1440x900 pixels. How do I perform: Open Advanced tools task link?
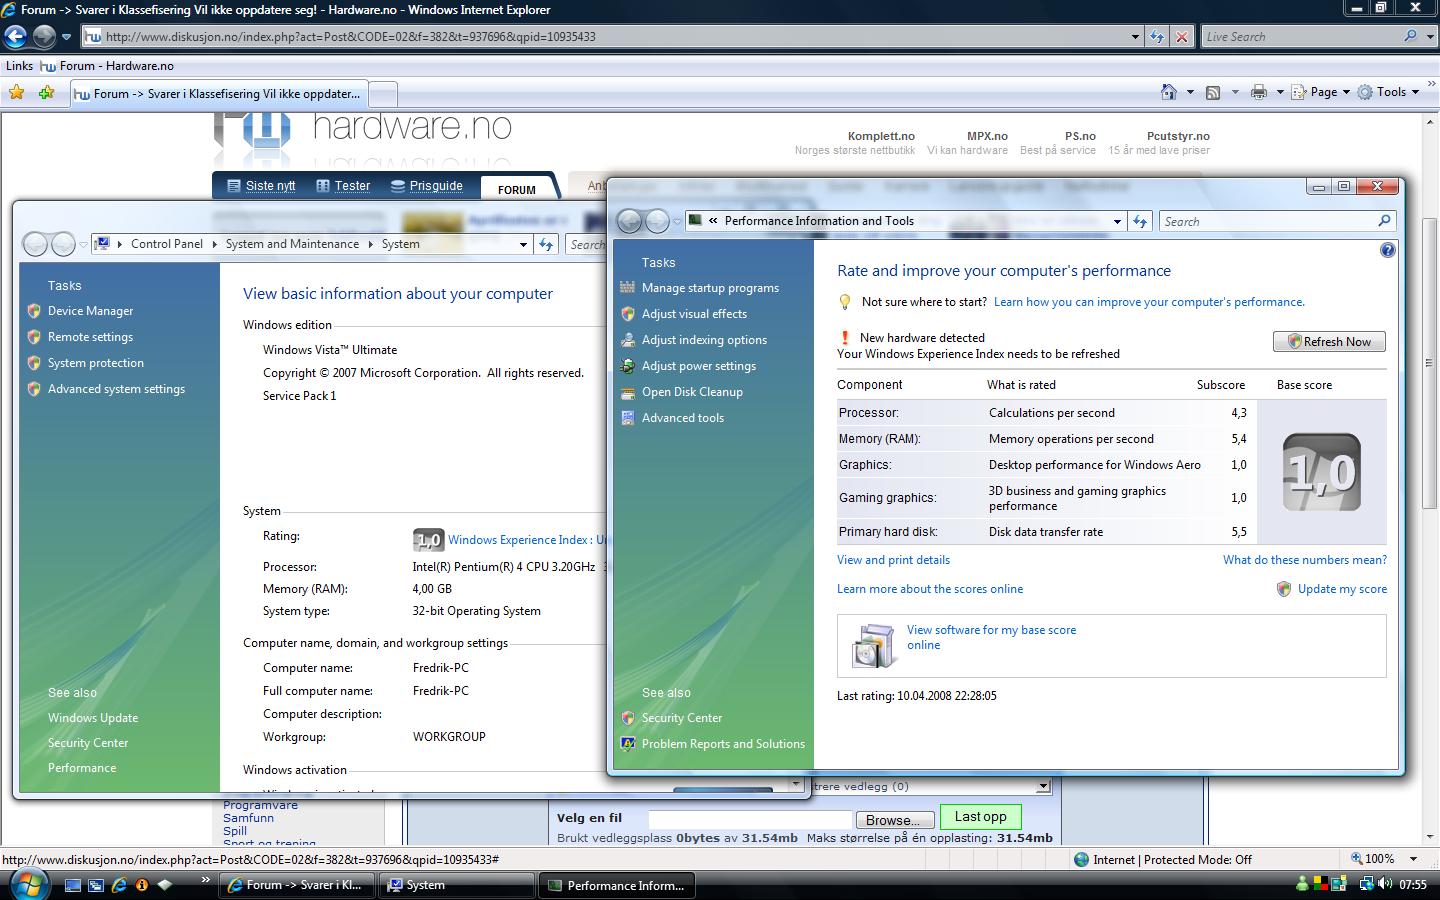(683, 418)
